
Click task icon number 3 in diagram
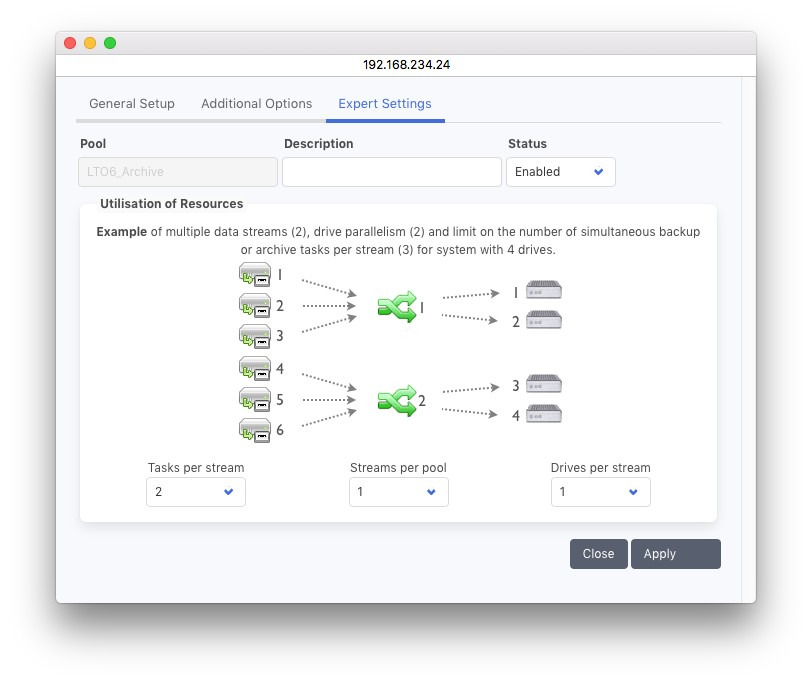pyautogui.click(x=255, y=335)
